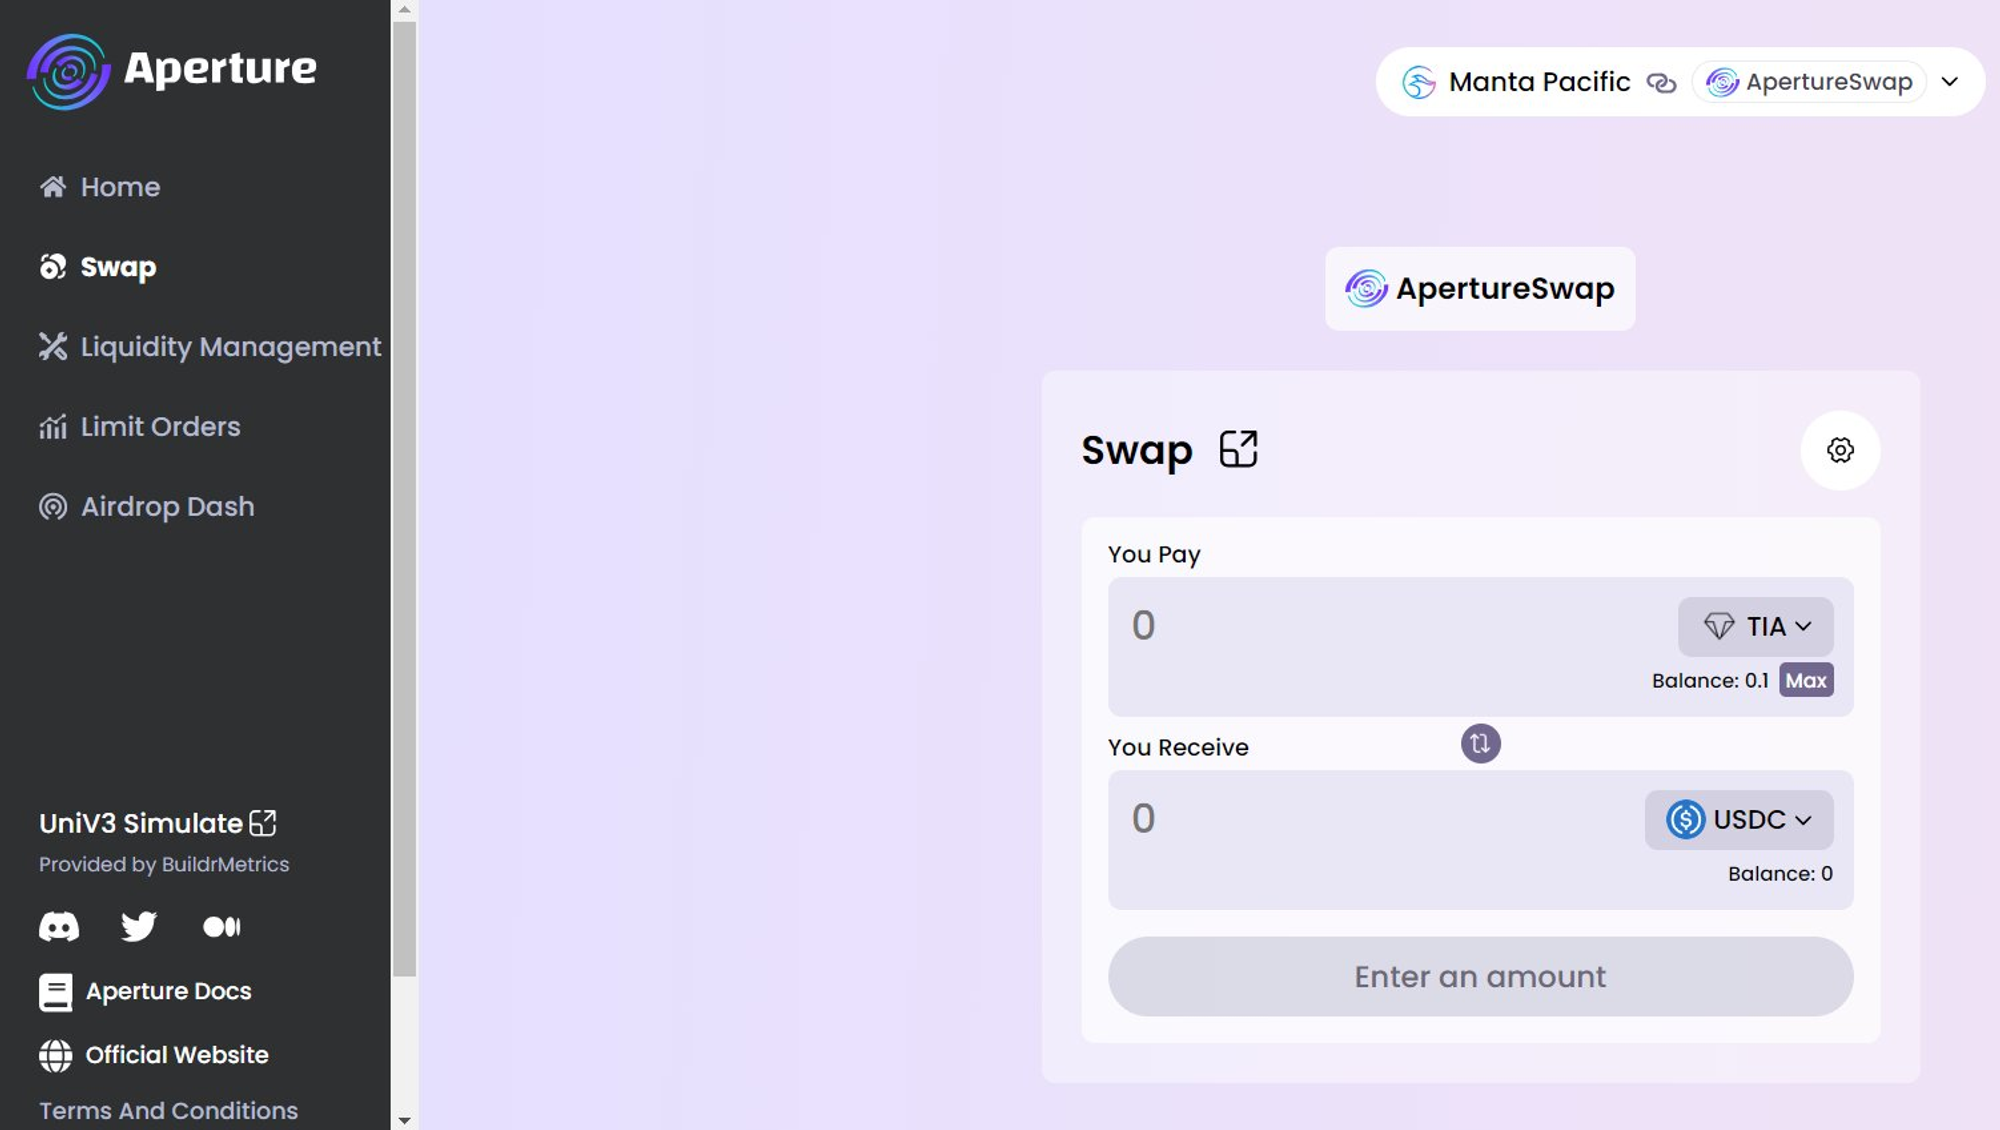The width and height of the screenshot is (2000, 1130).
Task: Click the chain link icon beside Manta Pacific
Action: 1661,82
